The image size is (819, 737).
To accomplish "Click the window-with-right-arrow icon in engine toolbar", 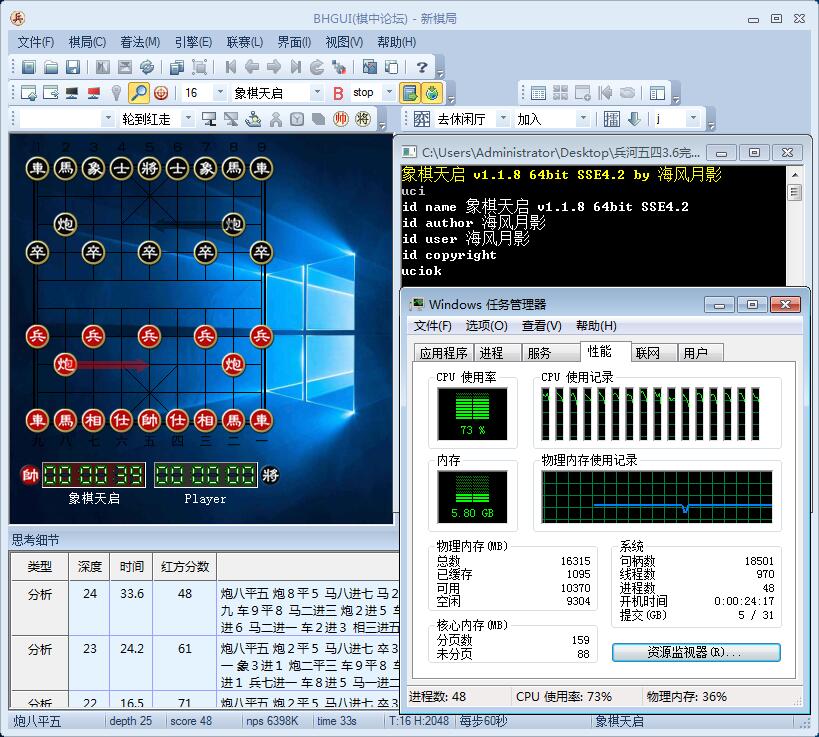I will coord(51,93).
